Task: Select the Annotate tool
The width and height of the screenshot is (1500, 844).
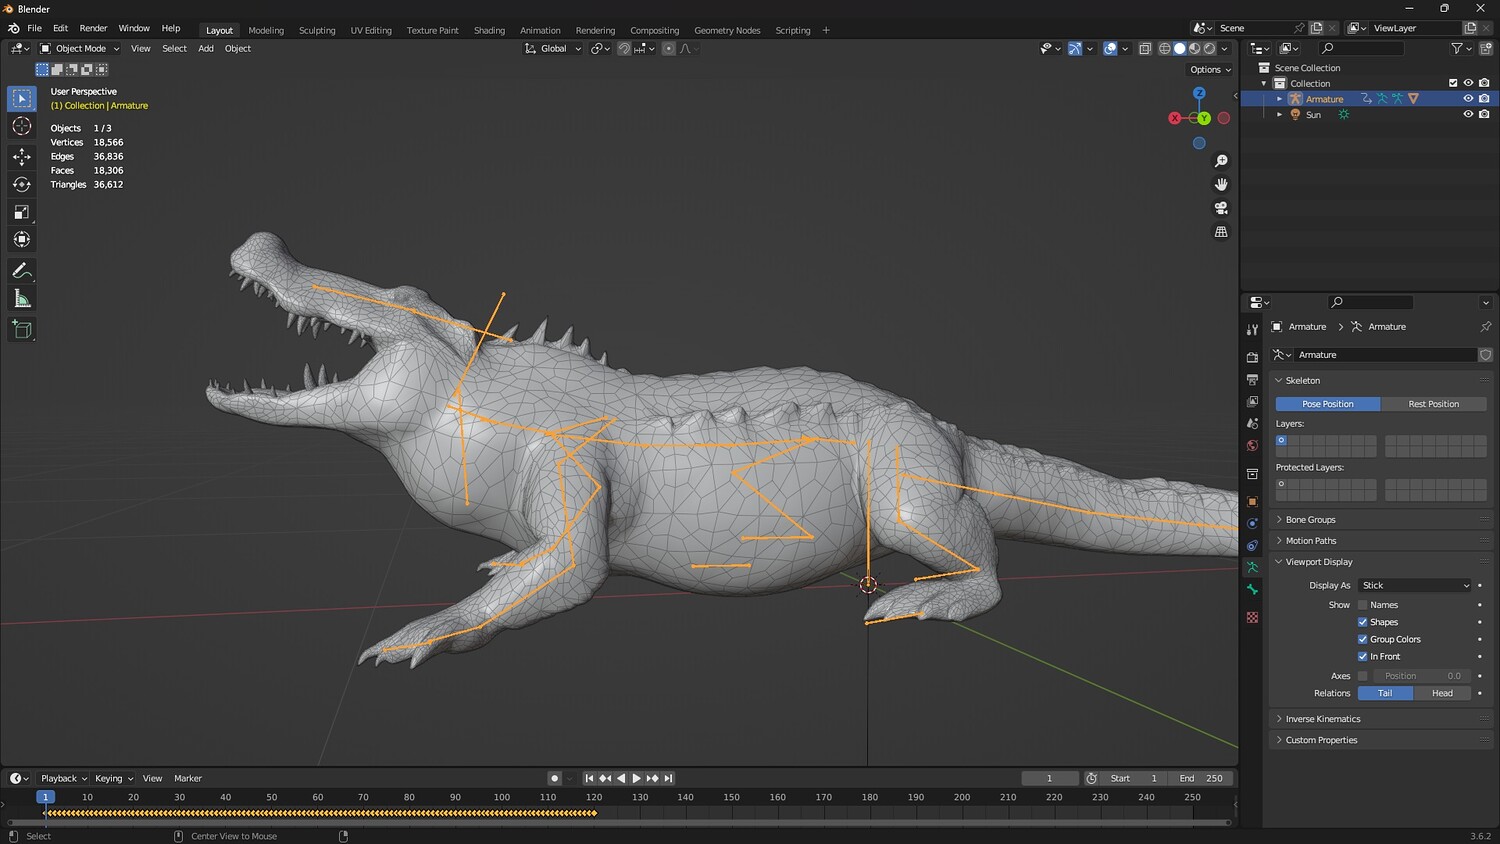Action: click(22, 271)
